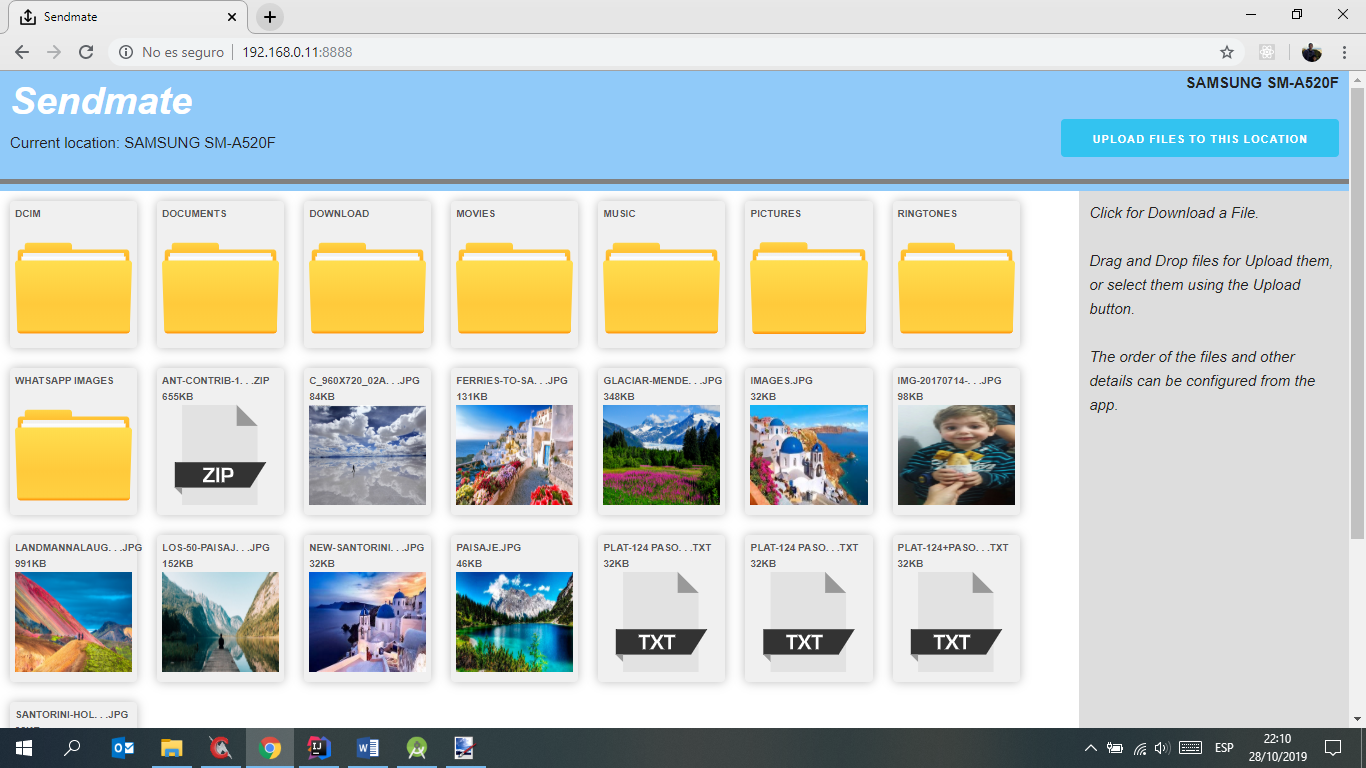Click the Wi-Fi network tray icon
Image resolution: width=1366 pixels, height=768 pixels.
coord(1139,748)
